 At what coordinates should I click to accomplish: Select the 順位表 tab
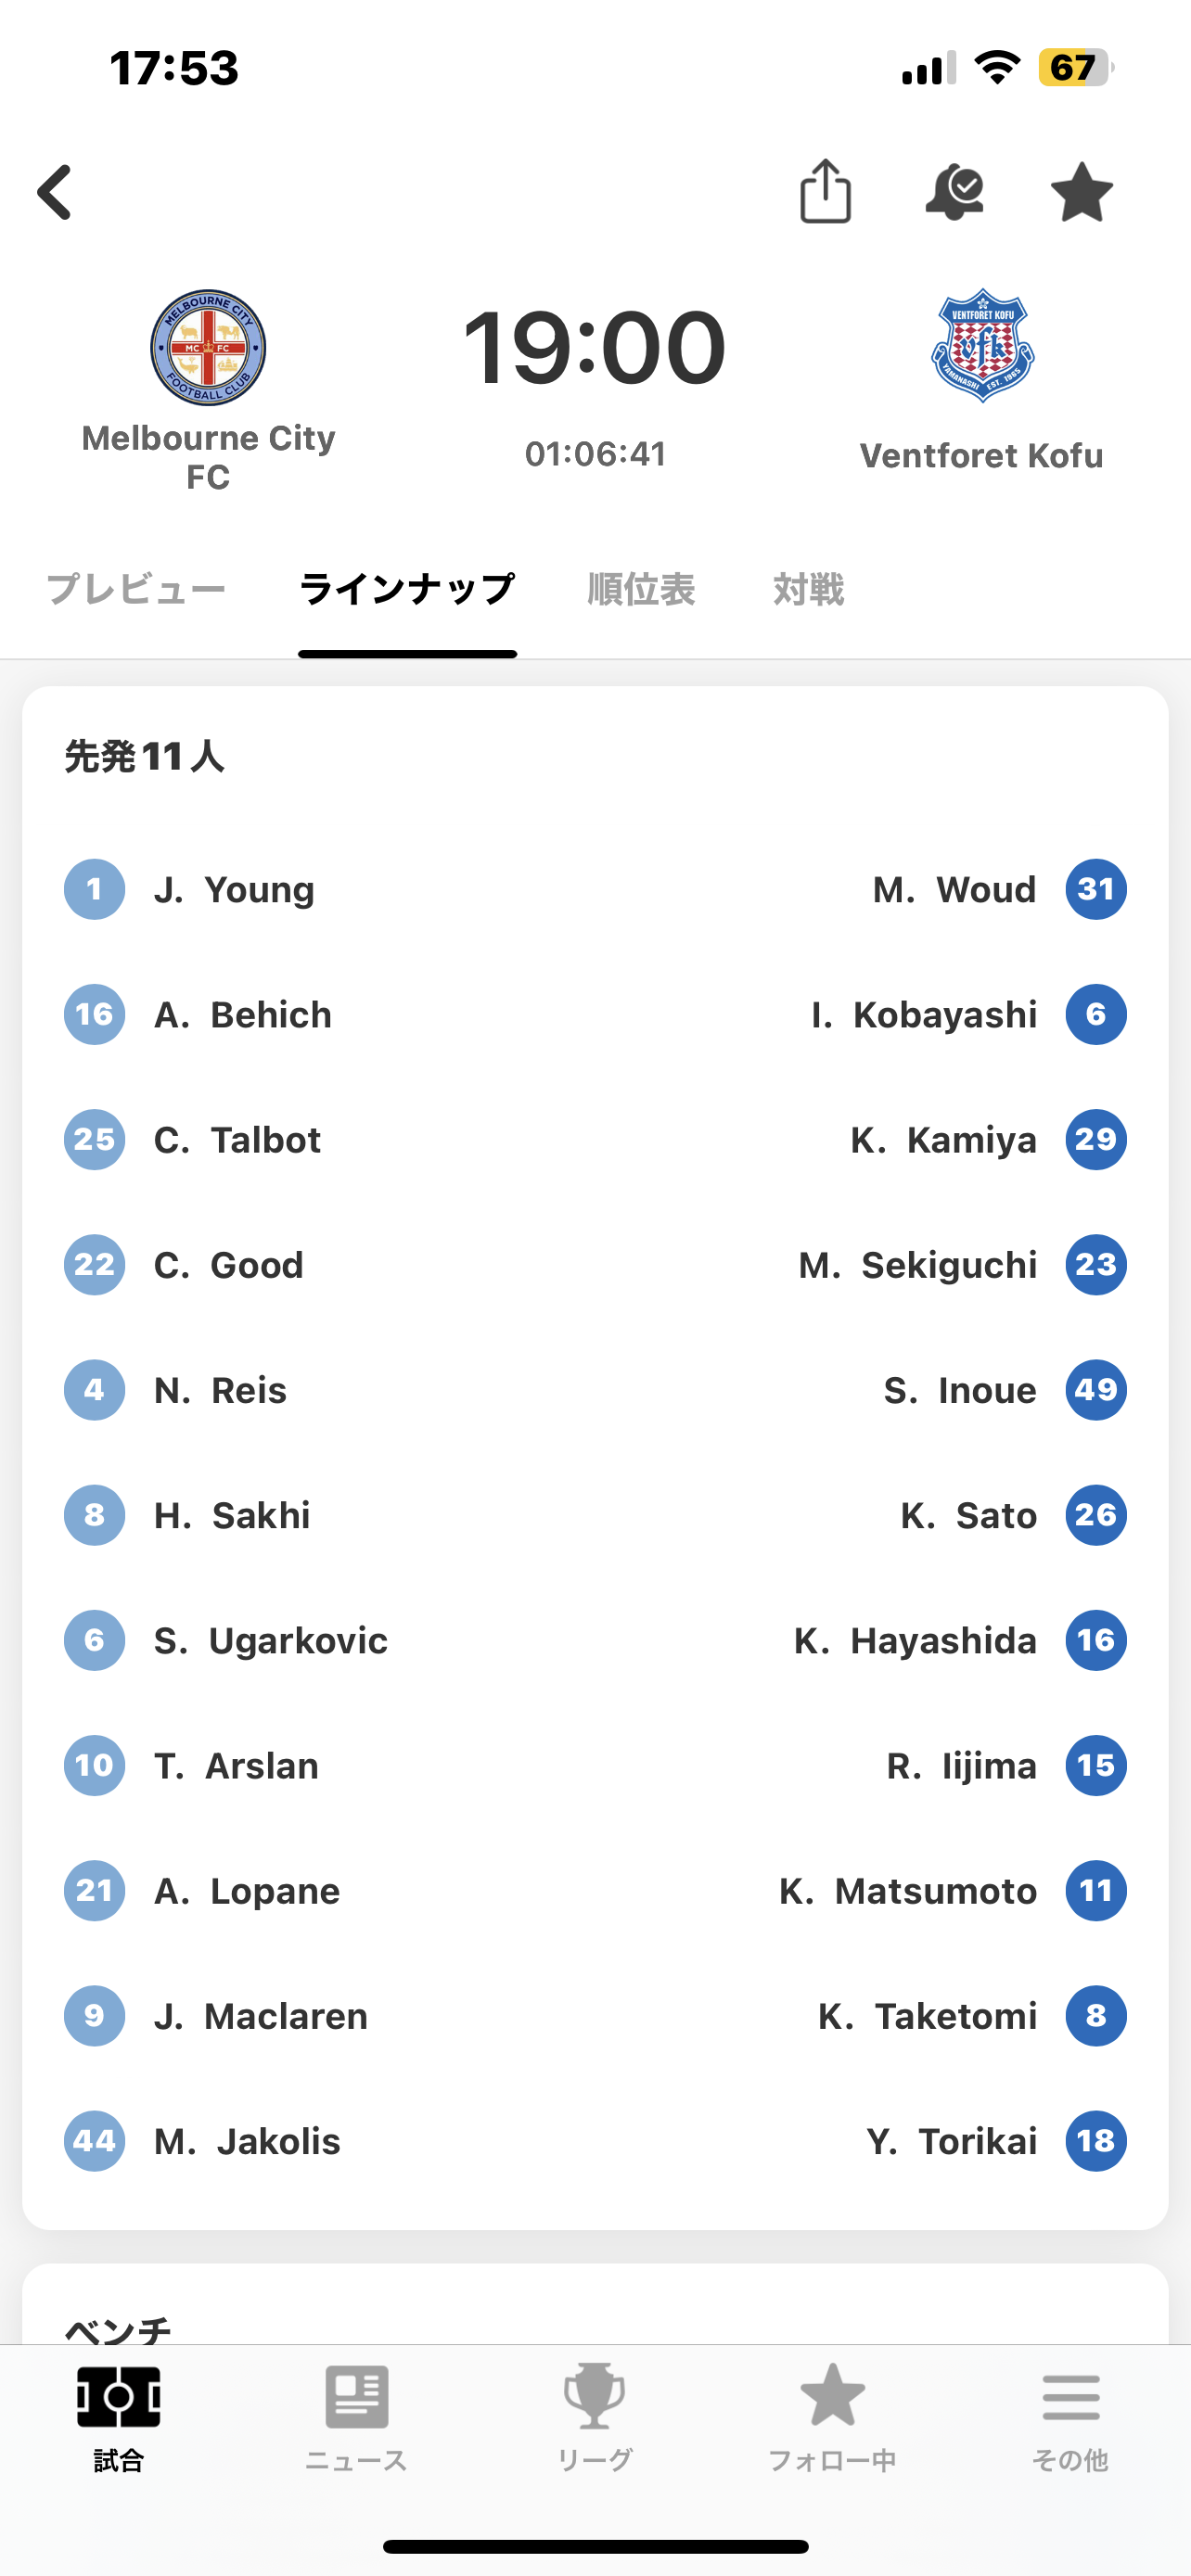(x=641, y=589)
